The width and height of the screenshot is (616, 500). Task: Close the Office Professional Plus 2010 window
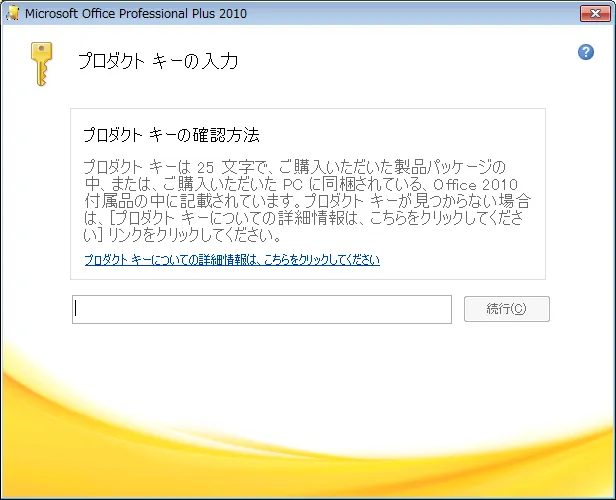coord(595,14)
